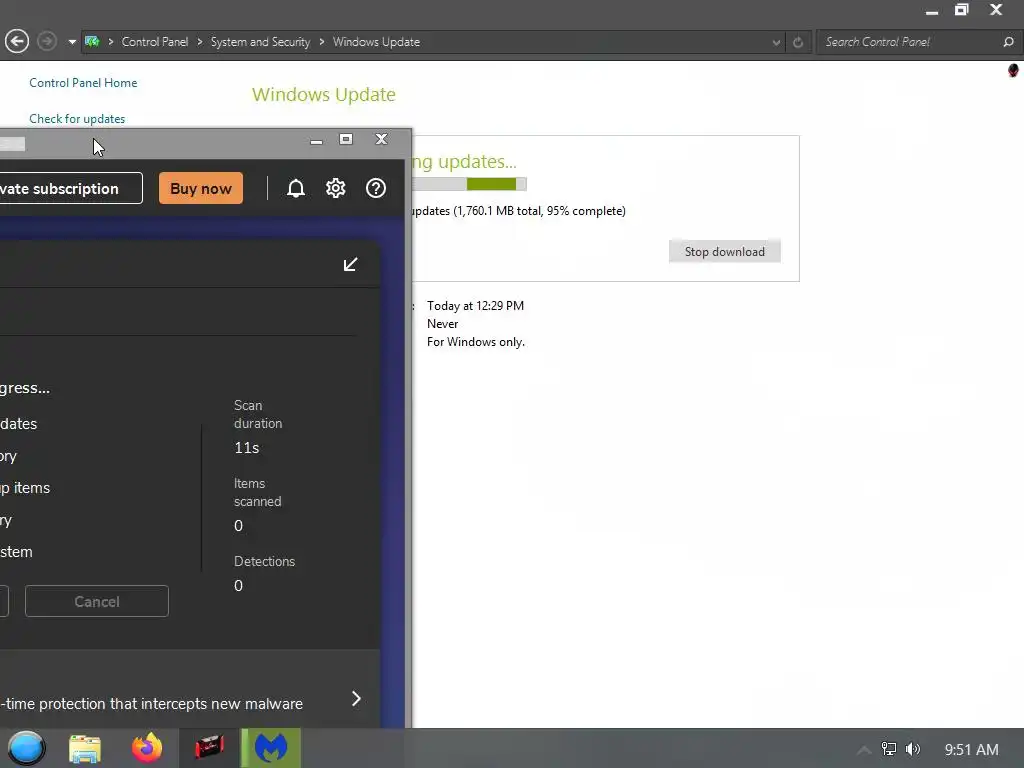Click the search magnifier icon
The height and width of the screenshot is (768, 1024).
(1008, 42)
